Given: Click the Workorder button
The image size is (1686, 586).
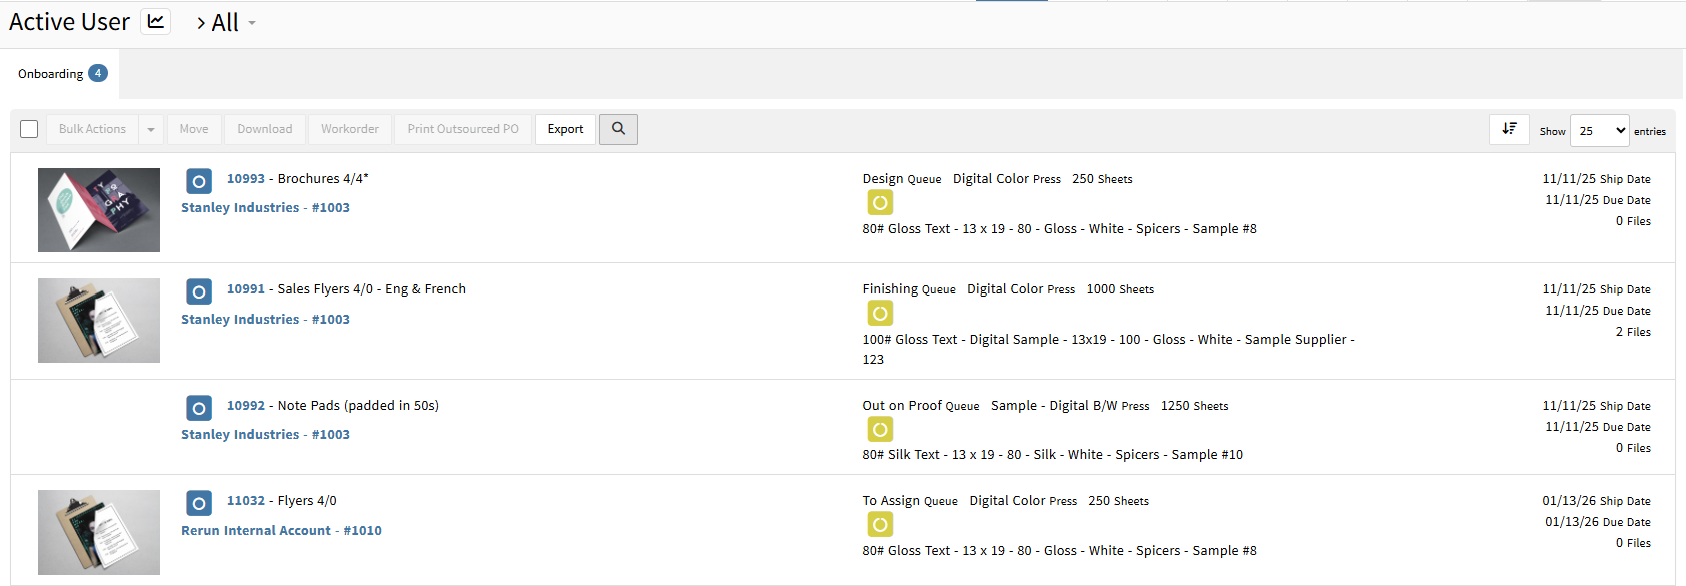Looking at the screenshot, I should pyautogui.click(x=350, y=129).
